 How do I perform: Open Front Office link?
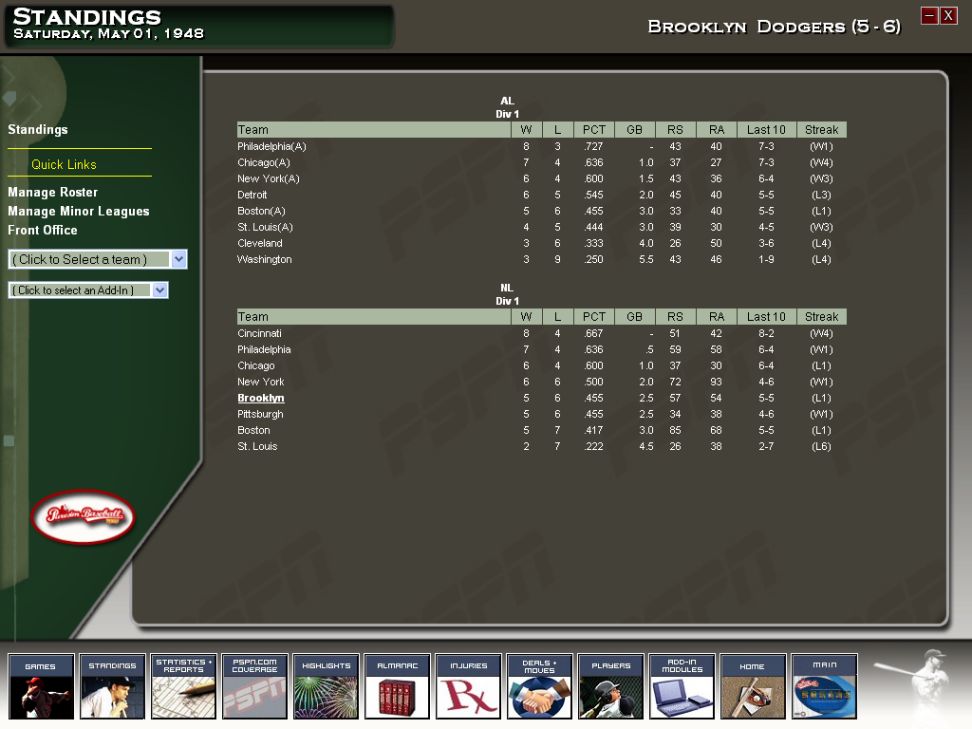42,230
